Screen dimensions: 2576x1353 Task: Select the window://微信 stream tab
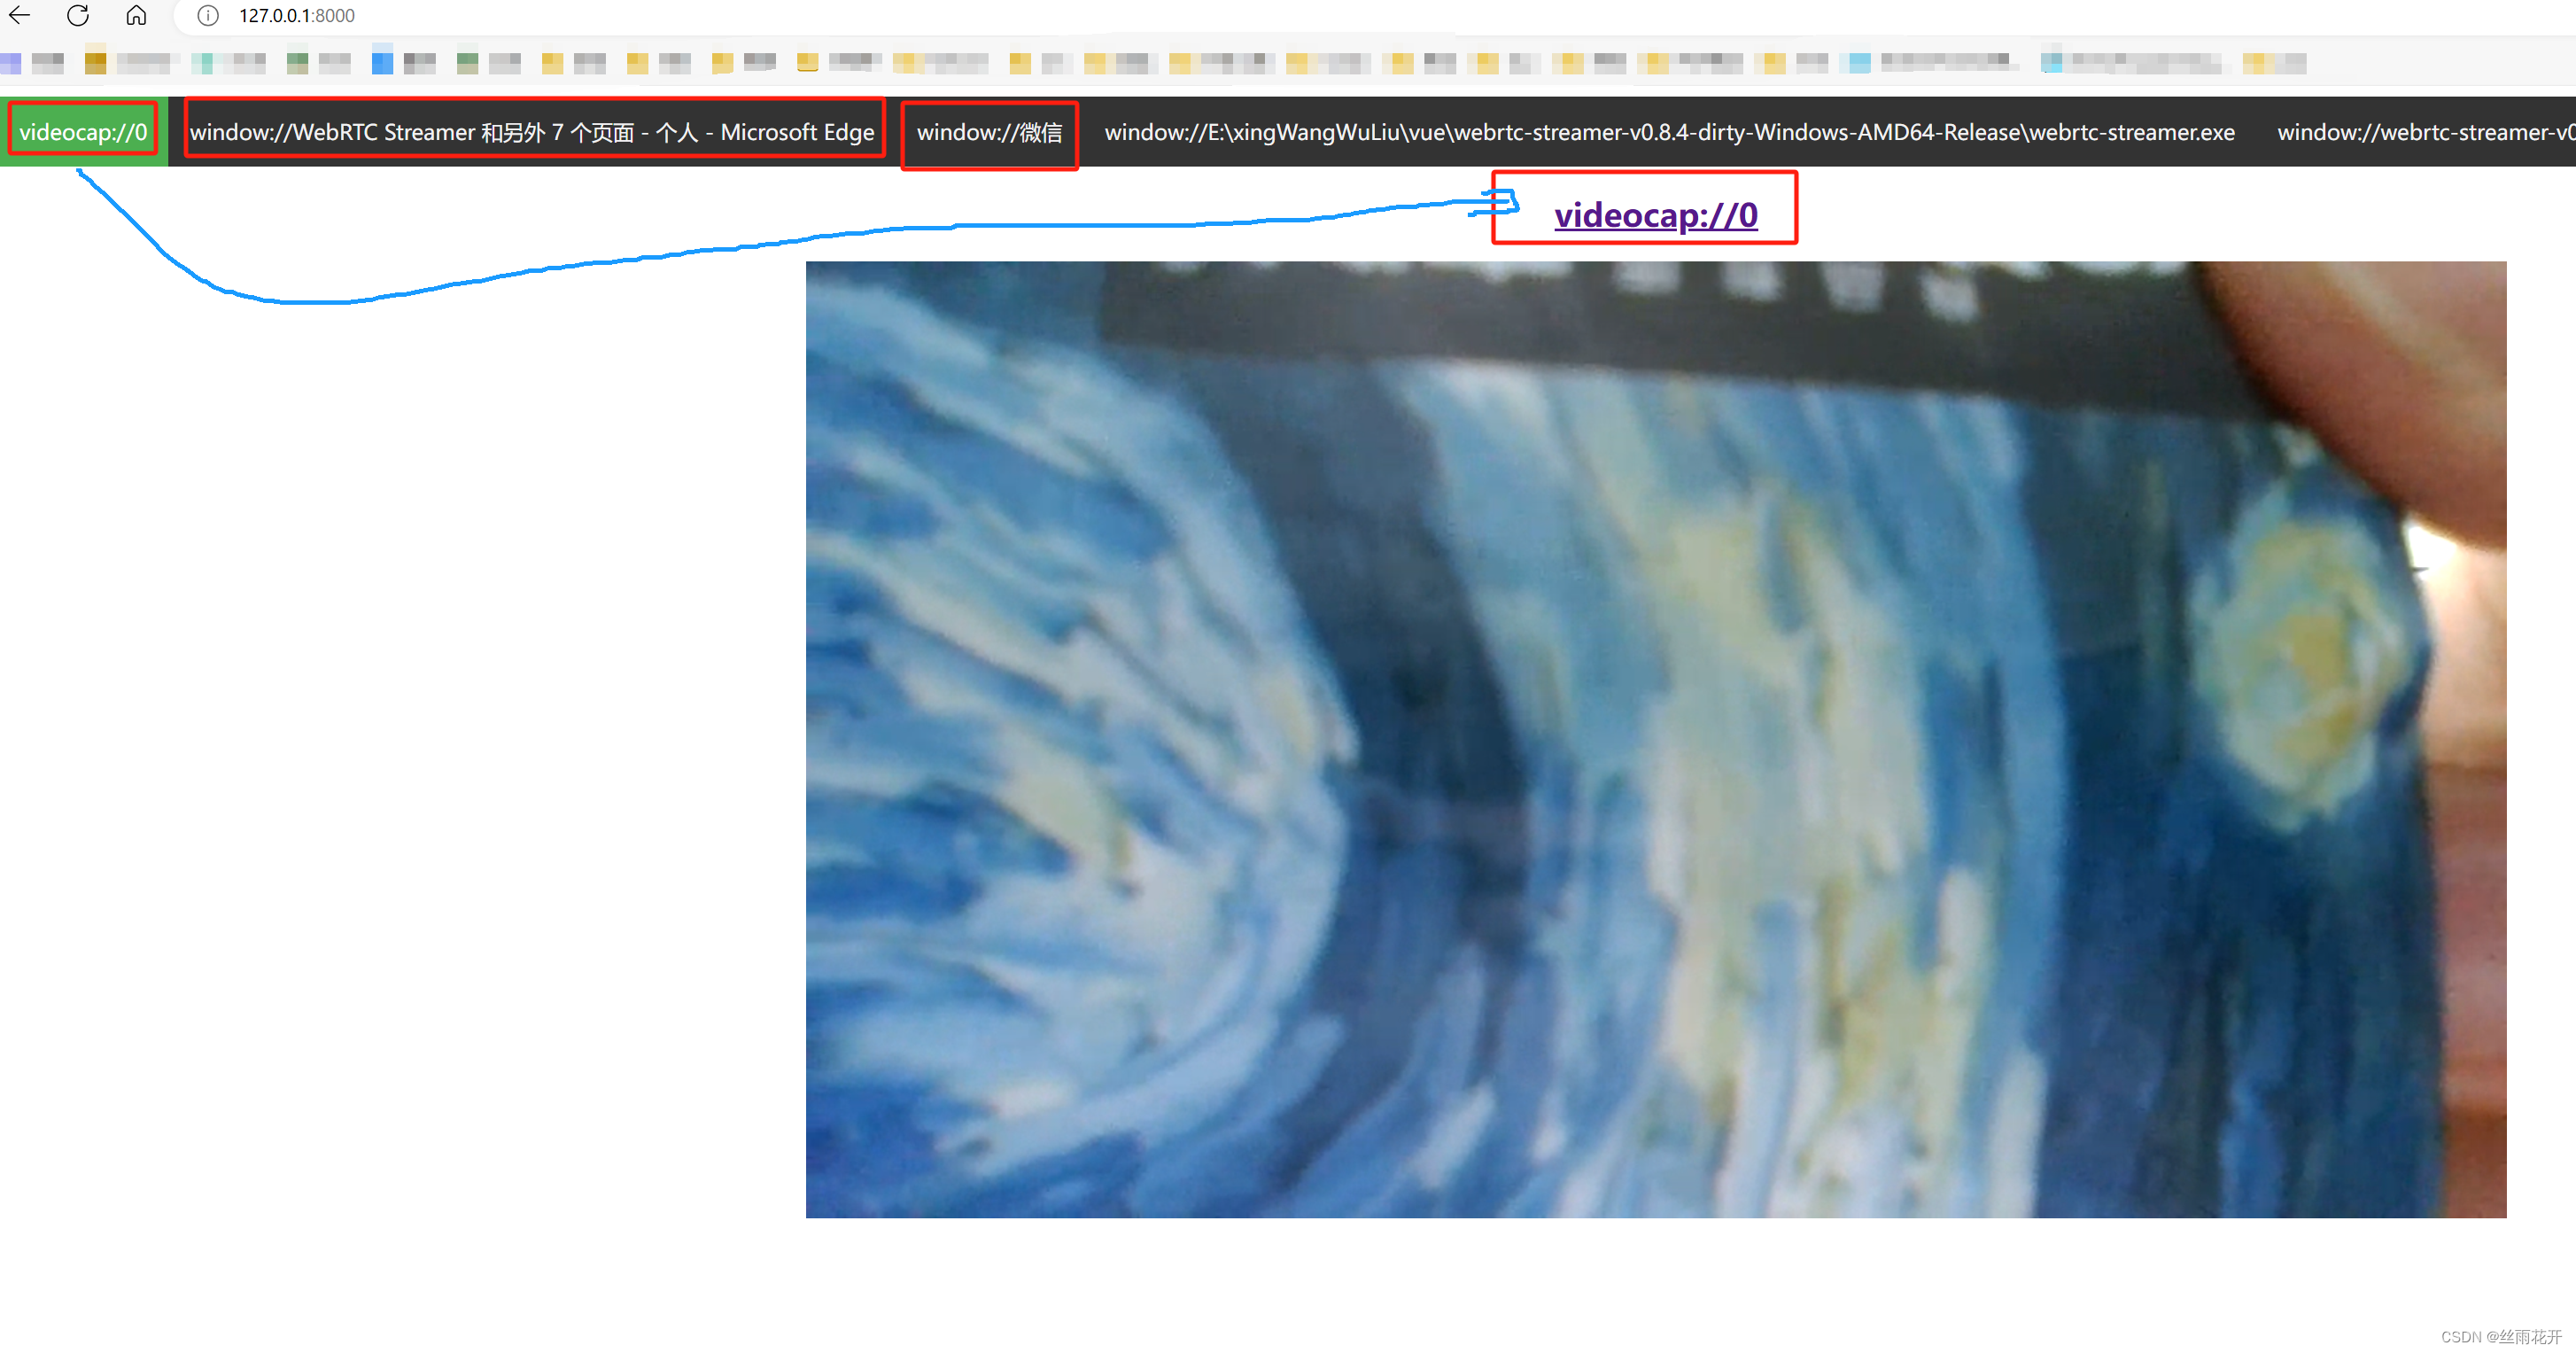click(989, 132)
